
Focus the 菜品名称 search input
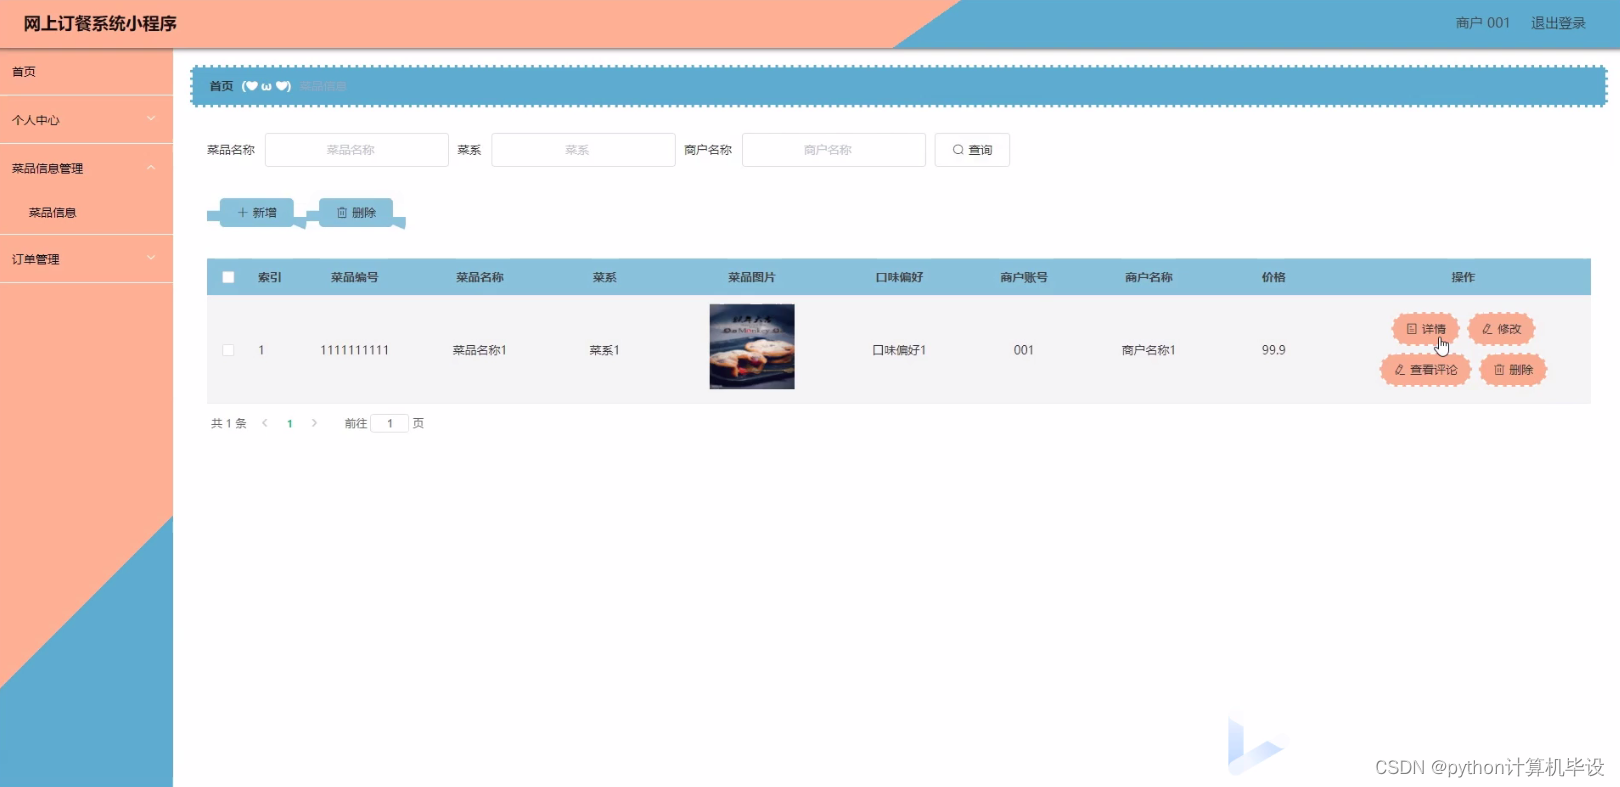[x=356, y=150]
